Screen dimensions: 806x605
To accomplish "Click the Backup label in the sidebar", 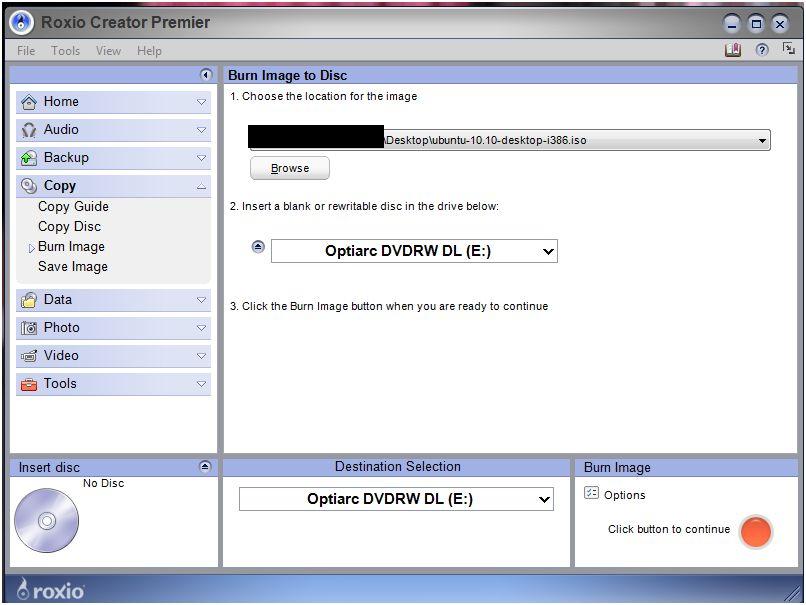I will tap(66, 157).
